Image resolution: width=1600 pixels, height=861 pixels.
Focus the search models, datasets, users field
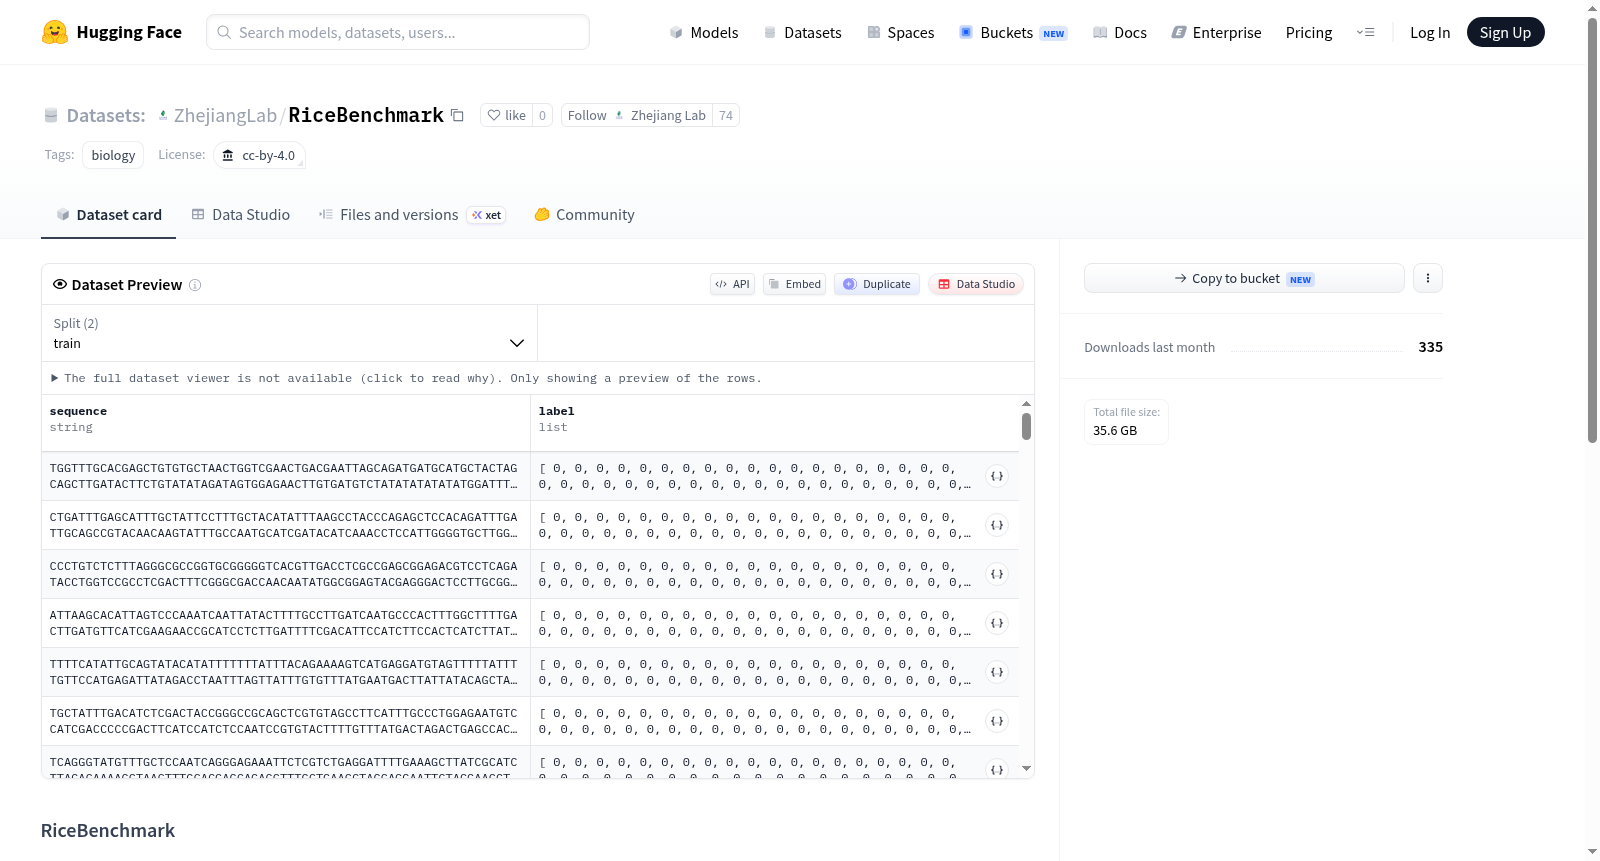[x=398, y=32]
